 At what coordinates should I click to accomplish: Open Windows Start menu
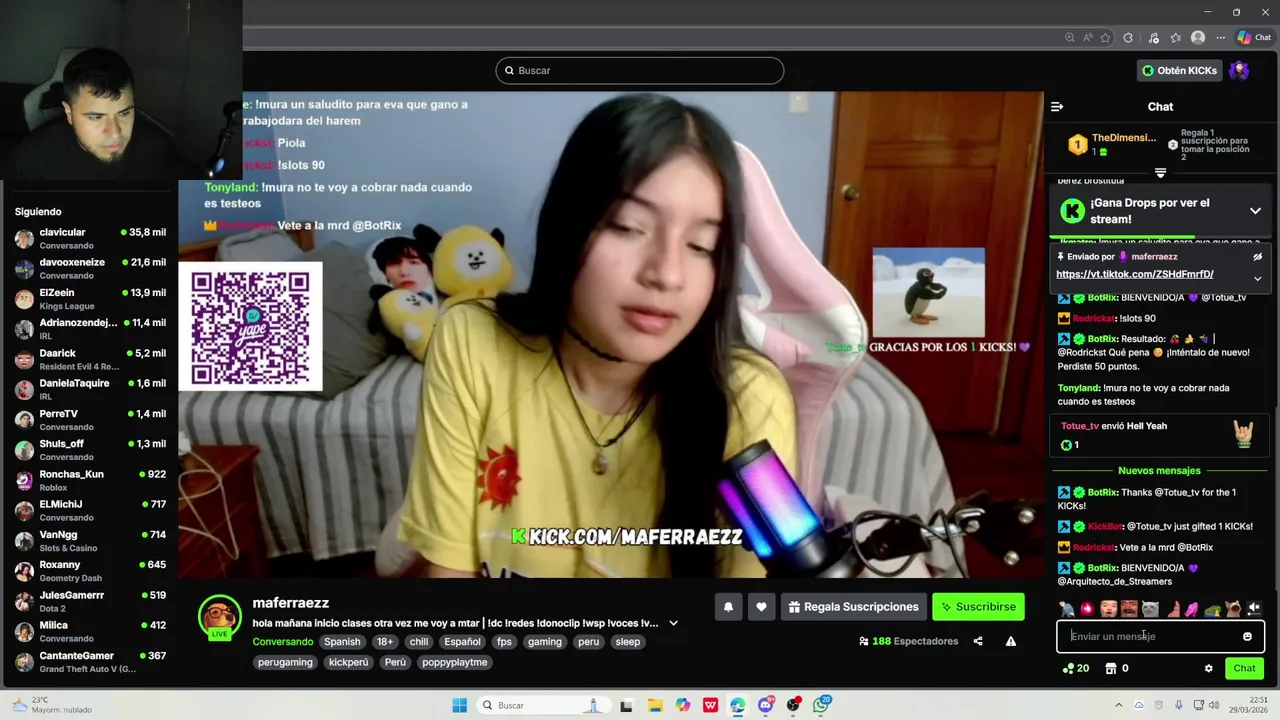click(459, 705)
